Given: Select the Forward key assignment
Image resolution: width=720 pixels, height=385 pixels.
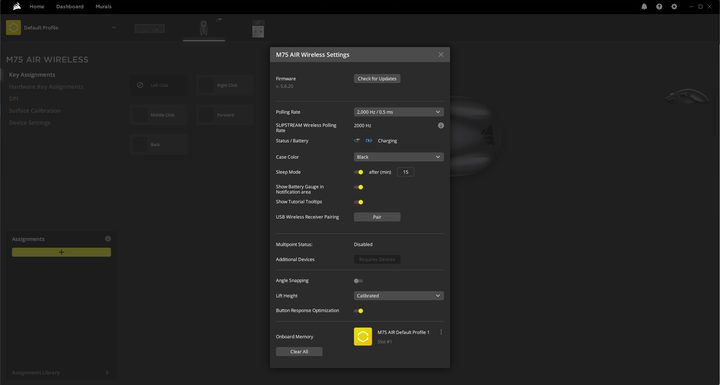Looking at the screenshot, I should [x=225, y=115].
